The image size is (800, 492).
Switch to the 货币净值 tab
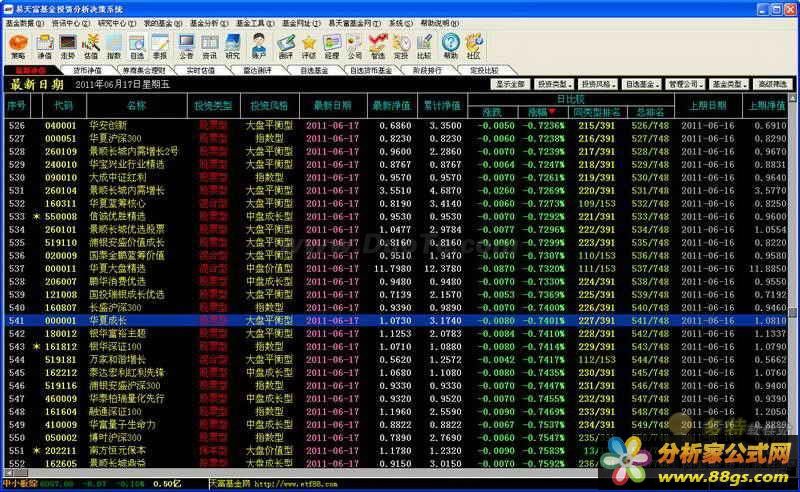(x=87, y=70)
